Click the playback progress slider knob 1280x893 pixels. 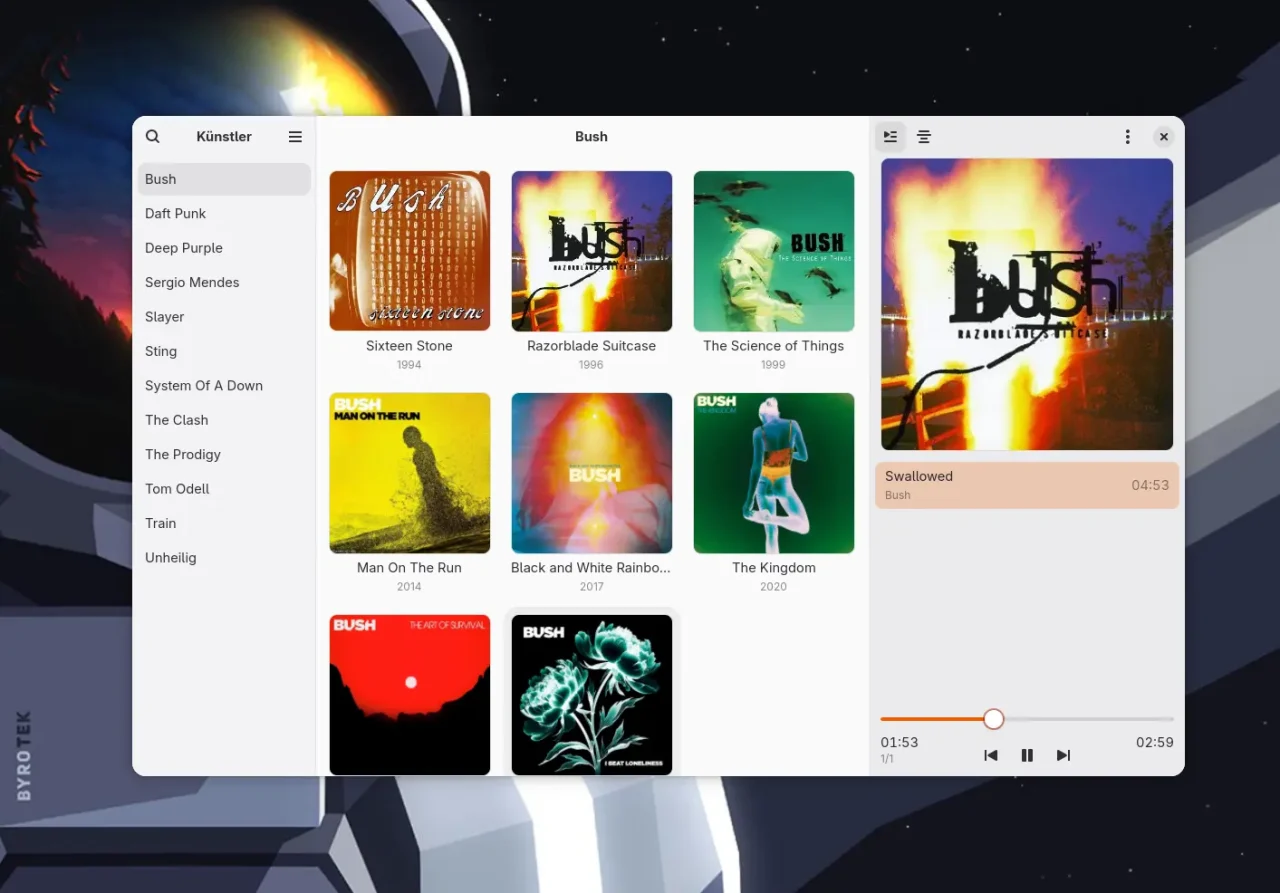993,719
